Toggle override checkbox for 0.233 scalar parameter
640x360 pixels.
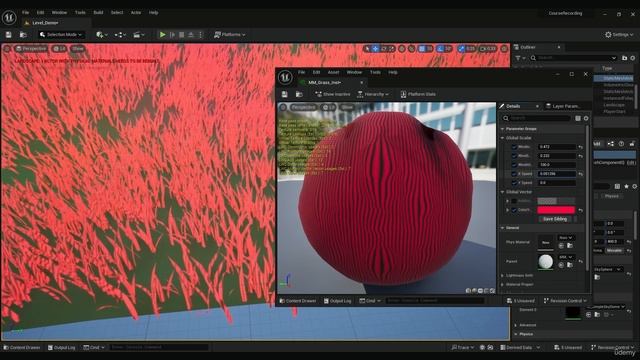pos(514,156)
